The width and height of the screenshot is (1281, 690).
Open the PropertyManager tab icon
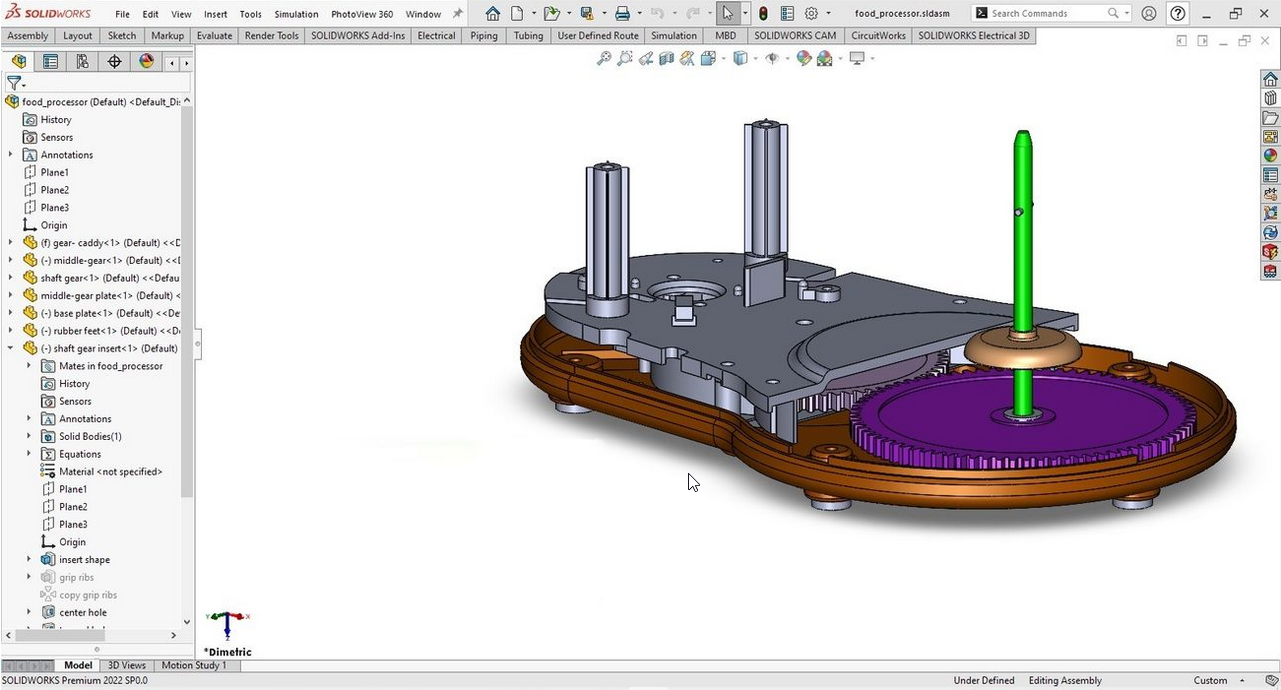pyautogui.click(x=50, y=62)
